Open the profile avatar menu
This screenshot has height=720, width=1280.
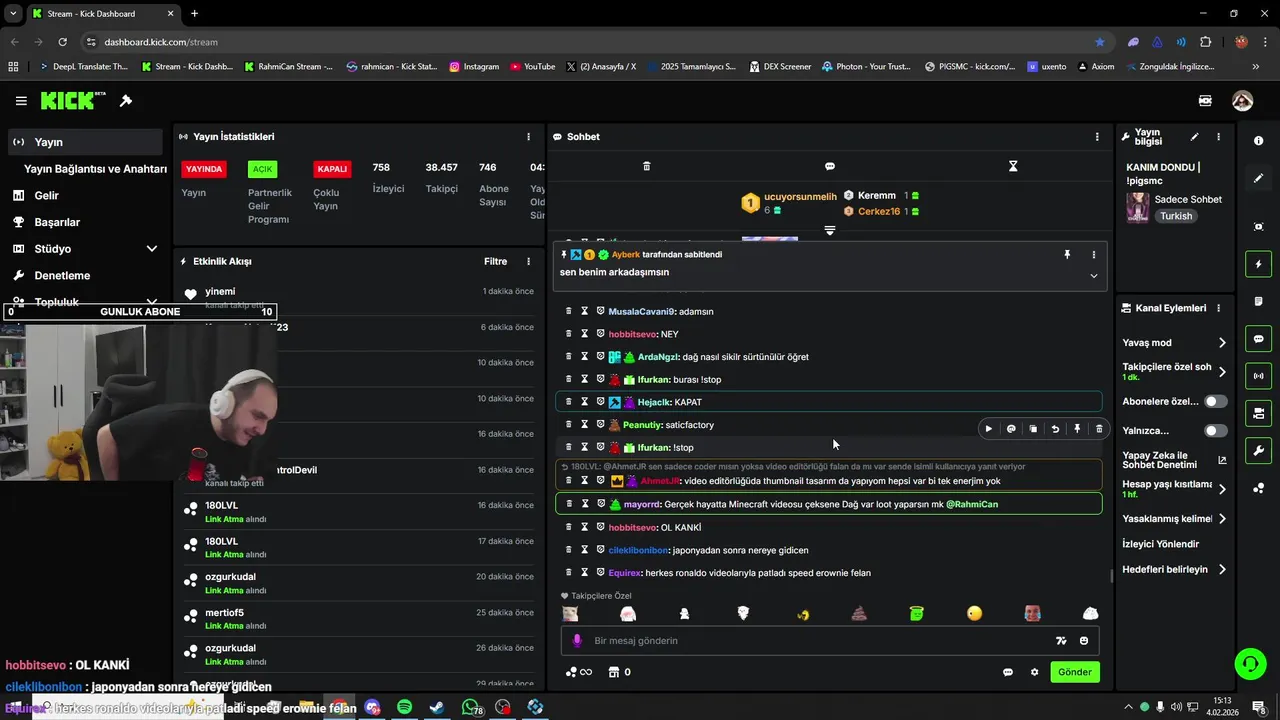click(1242, 101)
